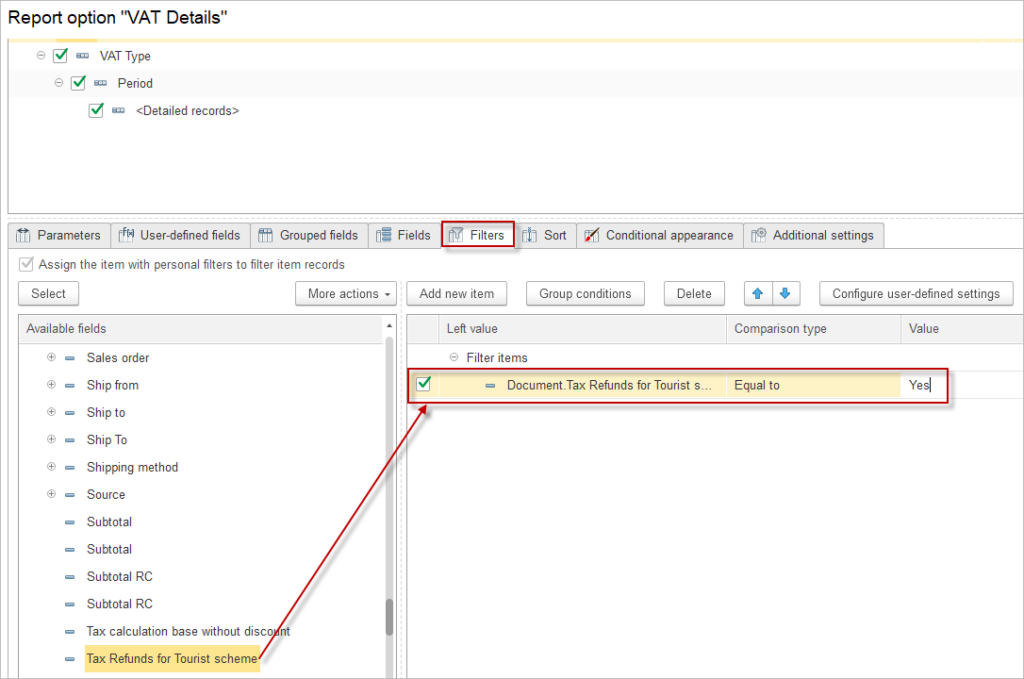
Task: Click the available fields scrollbar thumb
Action: click(389, 617)
